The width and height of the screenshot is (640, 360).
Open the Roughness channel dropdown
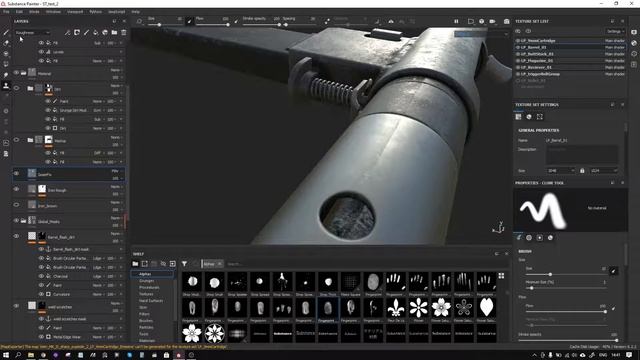point(33,32)
